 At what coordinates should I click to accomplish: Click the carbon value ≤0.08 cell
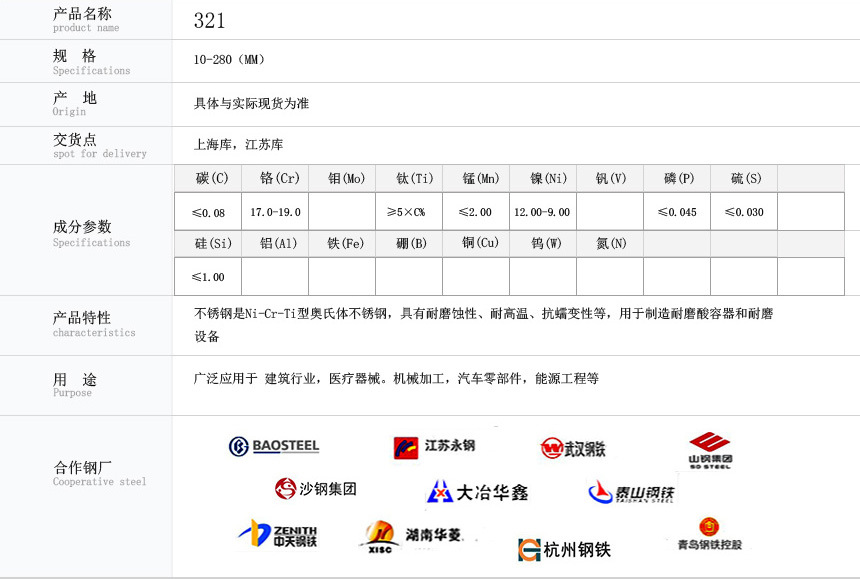(x=208, y=212)
